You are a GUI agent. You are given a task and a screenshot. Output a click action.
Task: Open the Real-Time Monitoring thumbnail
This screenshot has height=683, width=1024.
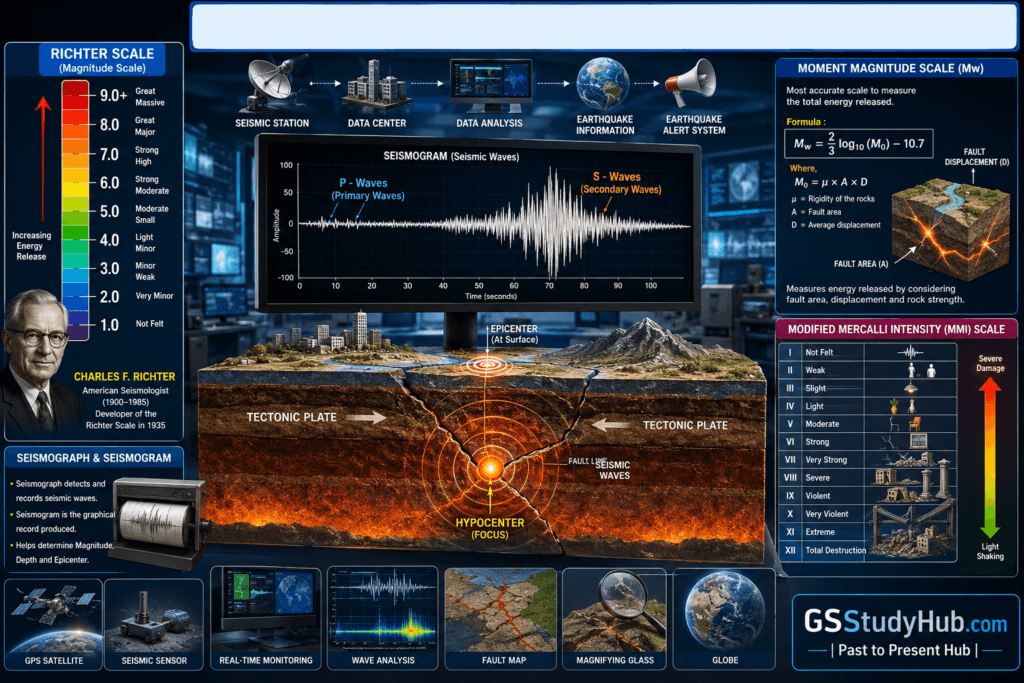(266, 618)
